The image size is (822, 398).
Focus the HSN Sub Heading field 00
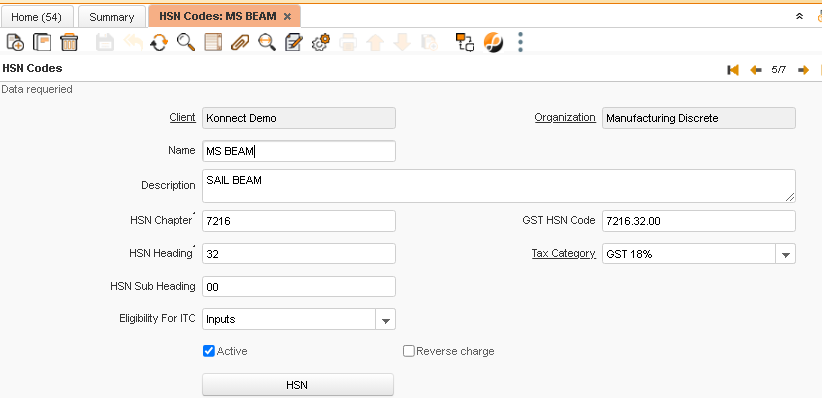tap(299, 287)
